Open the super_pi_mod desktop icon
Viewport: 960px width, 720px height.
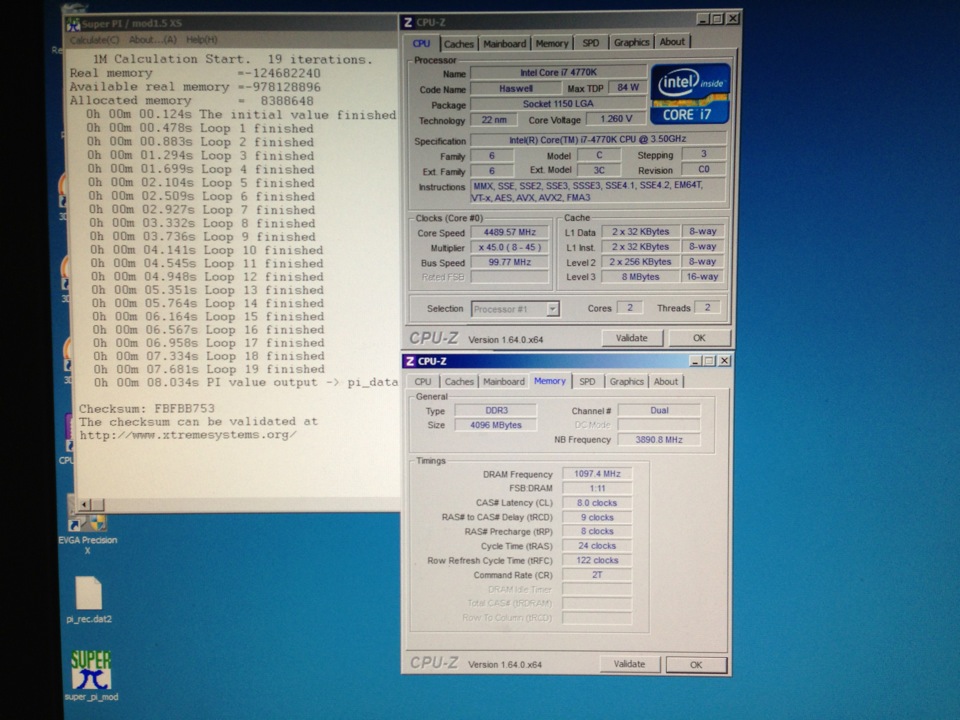coord(90,670)
